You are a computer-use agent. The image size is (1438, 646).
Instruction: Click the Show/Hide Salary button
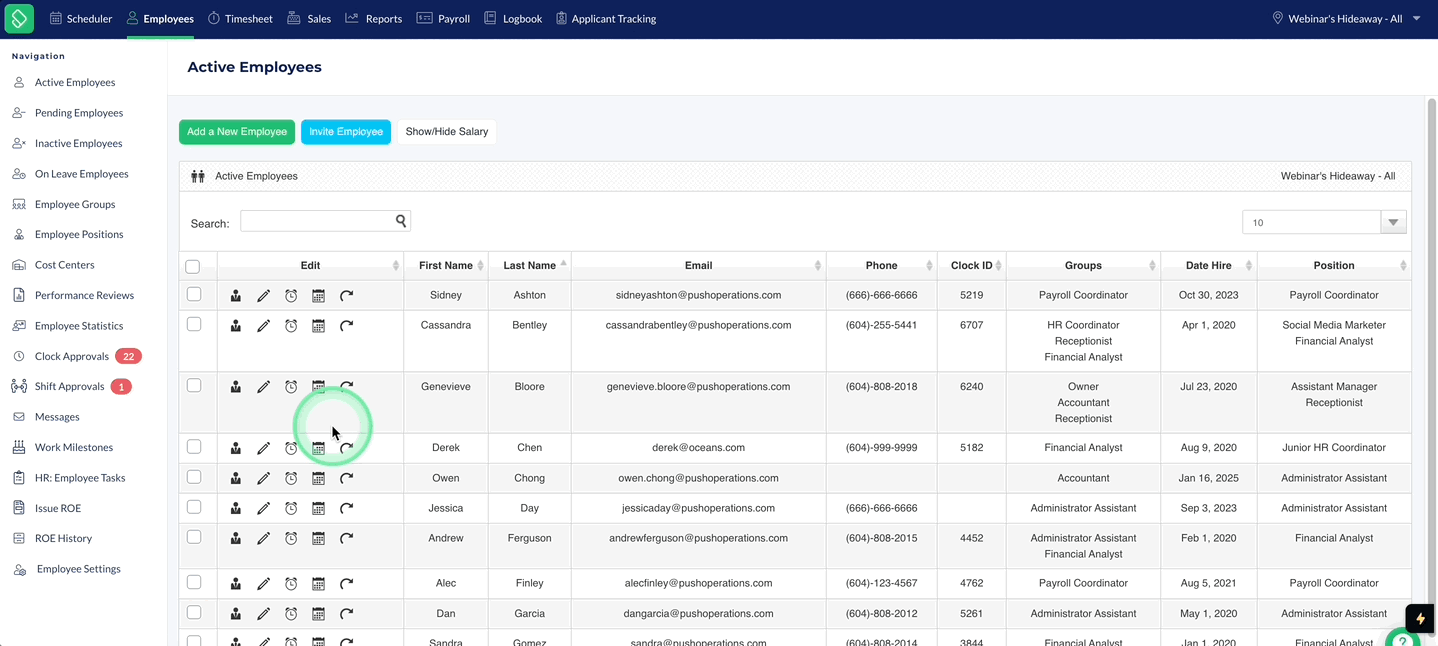(447, 132)
